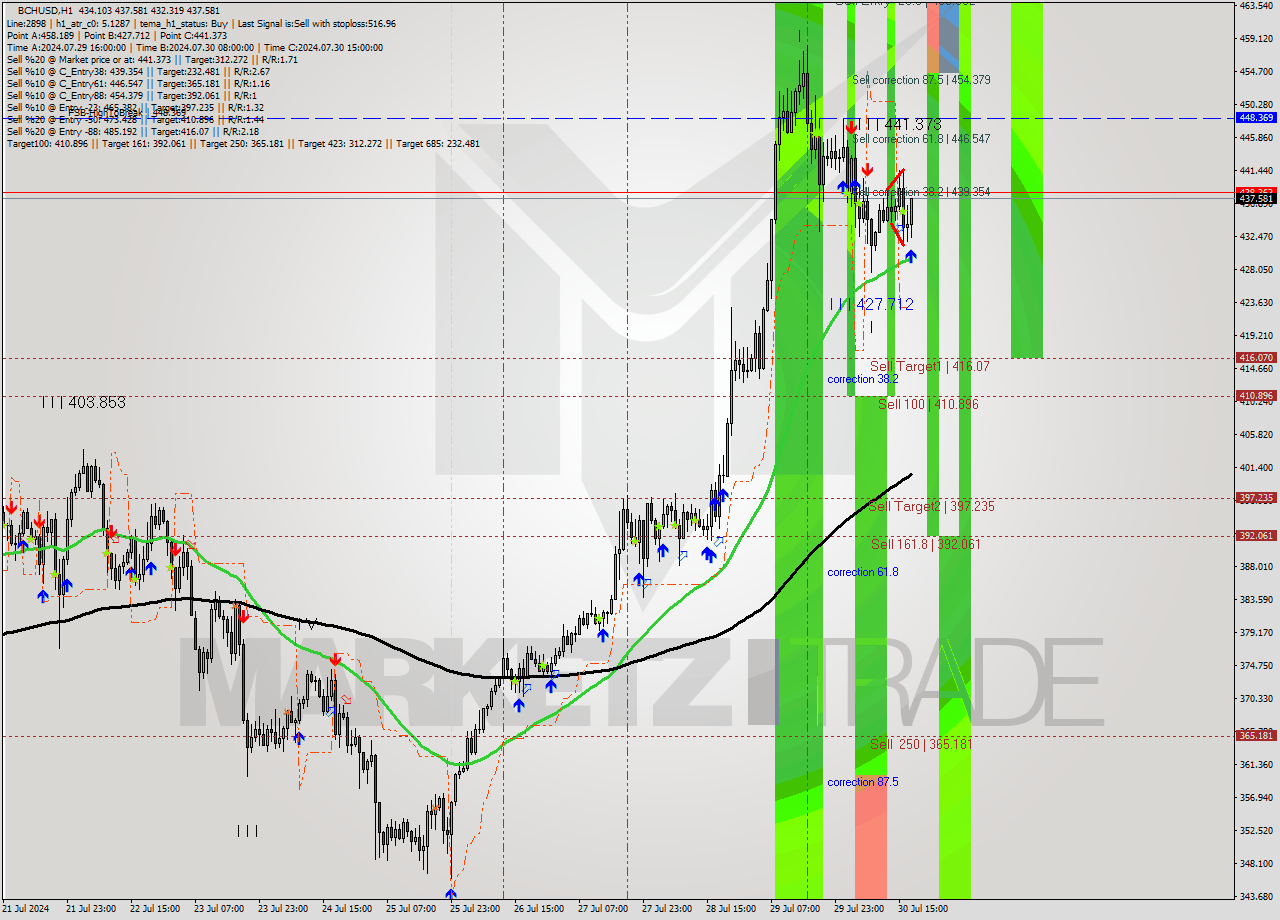This screenshot has height=920, width=1280.
Task: Click the '| | | 427.712' wave label
Action: pyautogui.click(x=871, y=304)
